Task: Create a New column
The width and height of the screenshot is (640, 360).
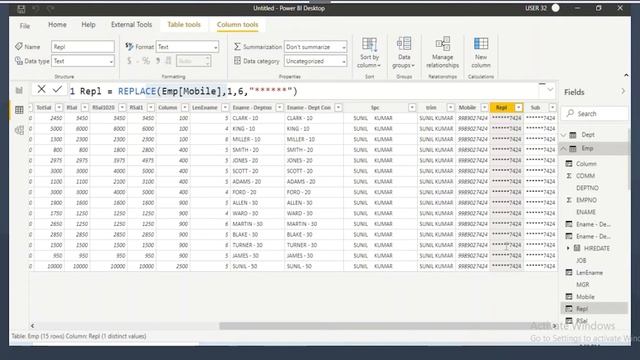Action: [x=481, y=53]
